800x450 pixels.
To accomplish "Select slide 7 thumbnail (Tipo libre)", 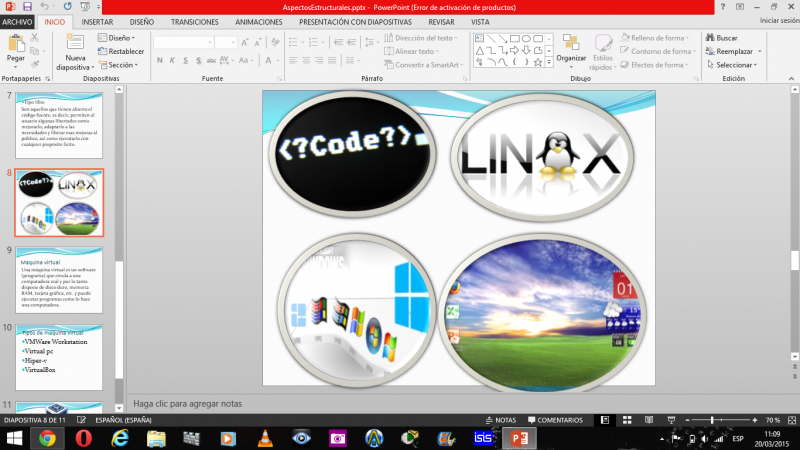I will tap(59, 126).
